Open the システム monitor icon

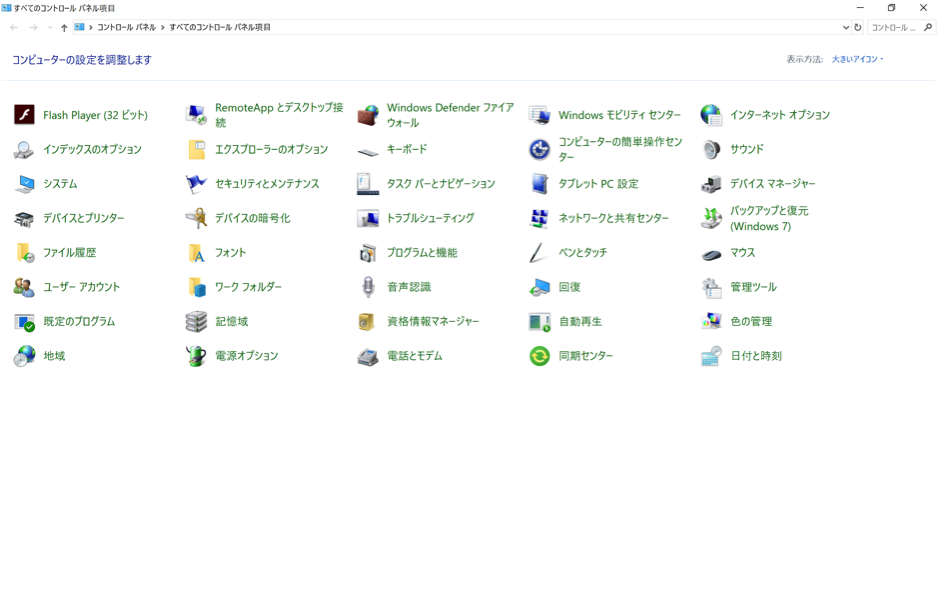coord(24,184)
